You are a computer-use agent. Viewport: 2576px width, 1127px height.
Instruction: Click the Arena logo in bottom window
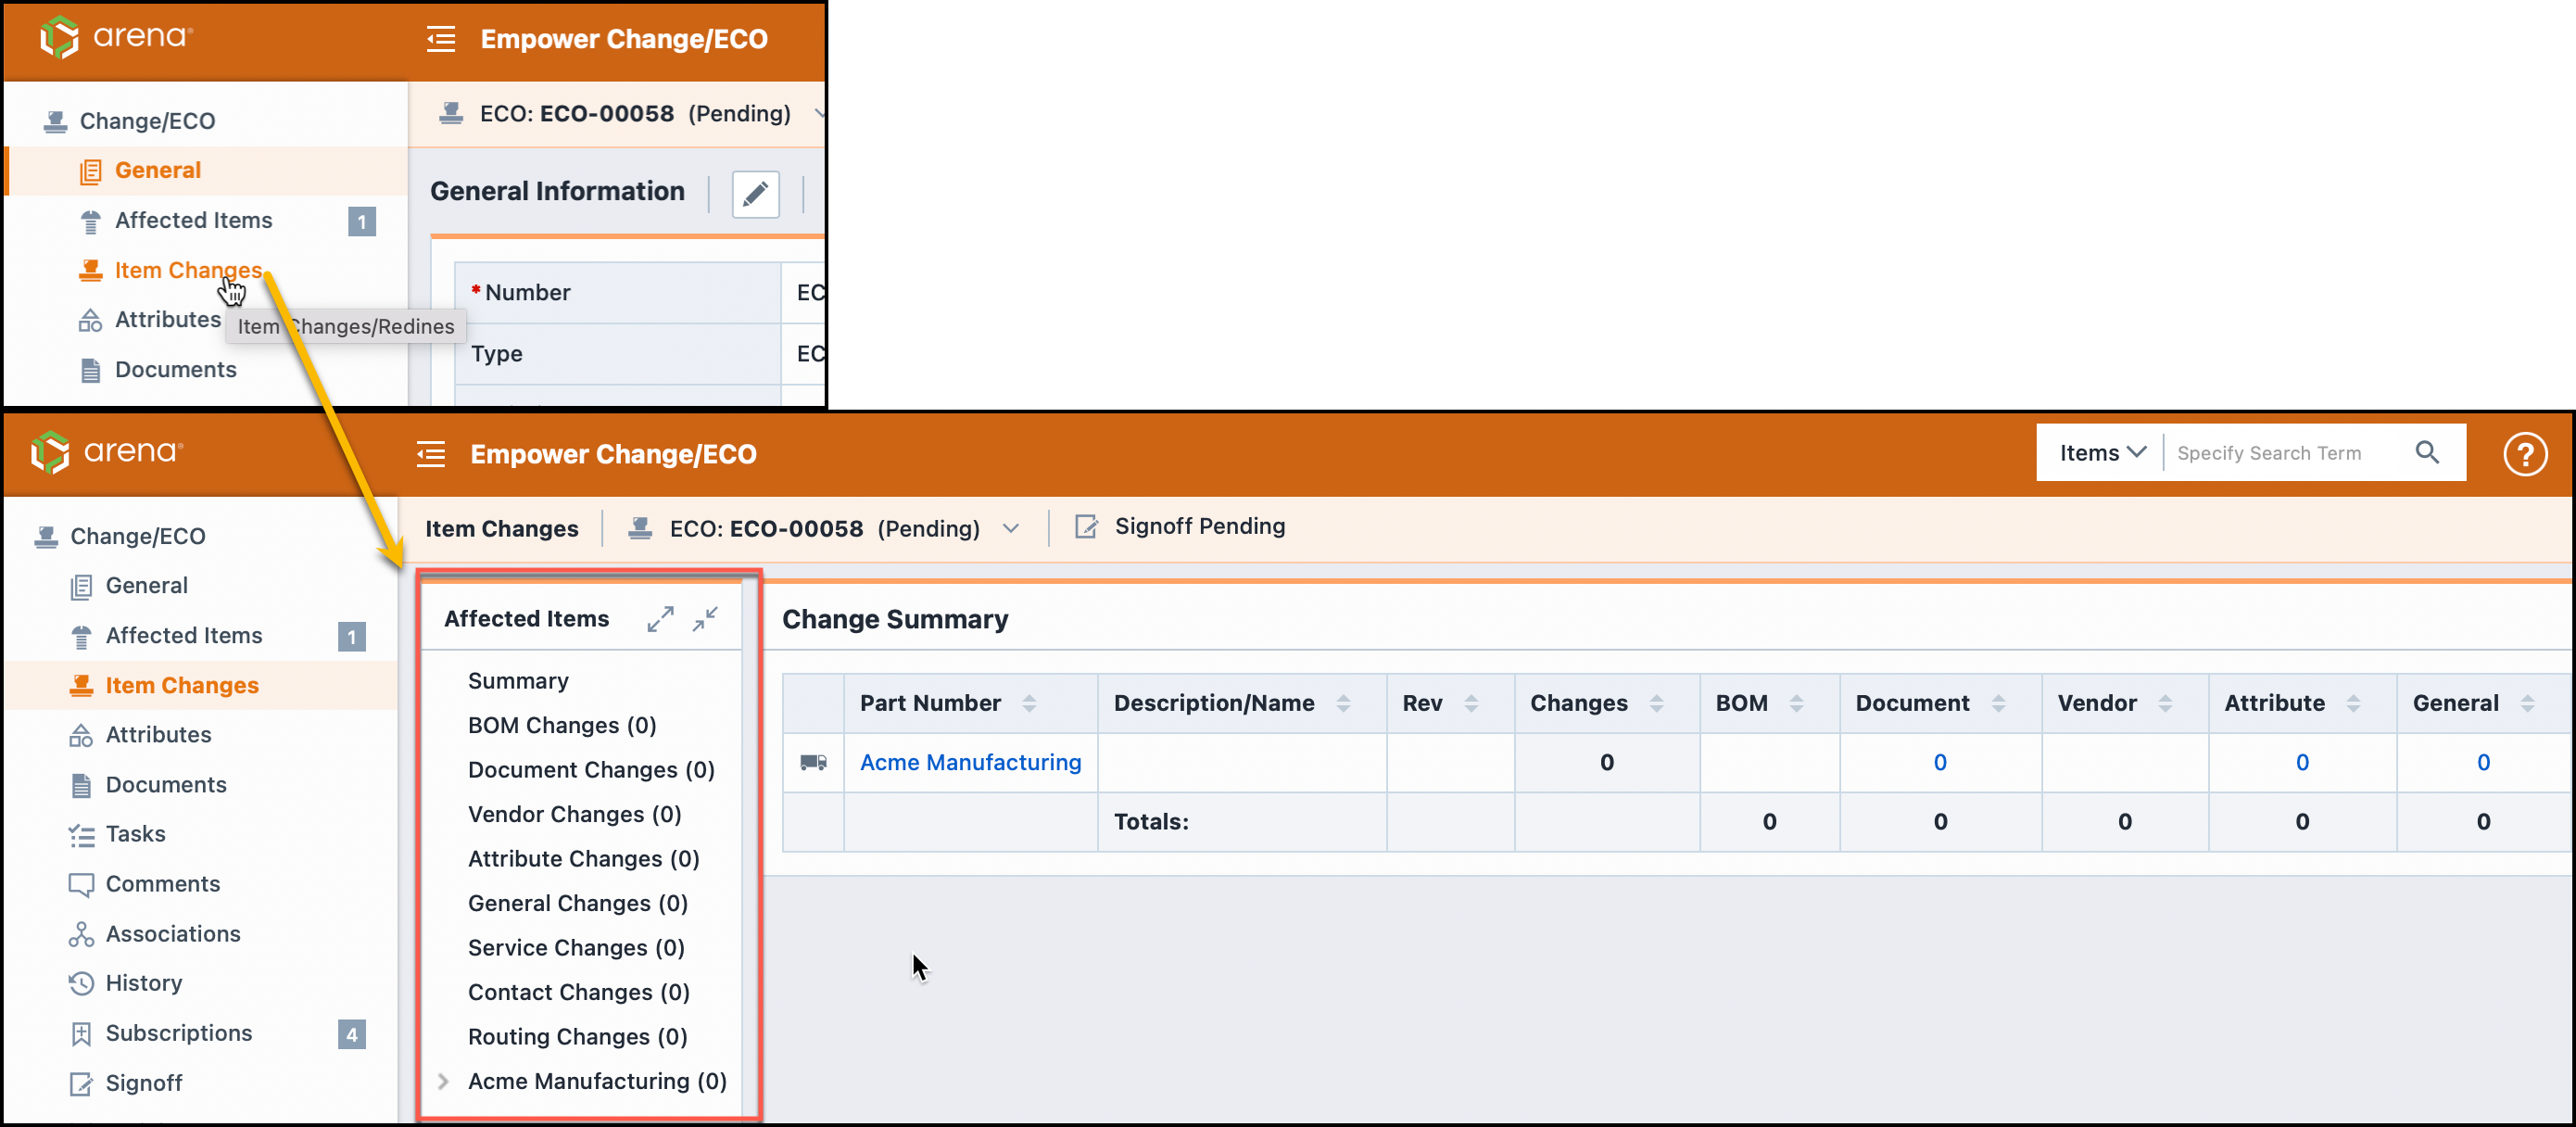(x=107, y=452)
